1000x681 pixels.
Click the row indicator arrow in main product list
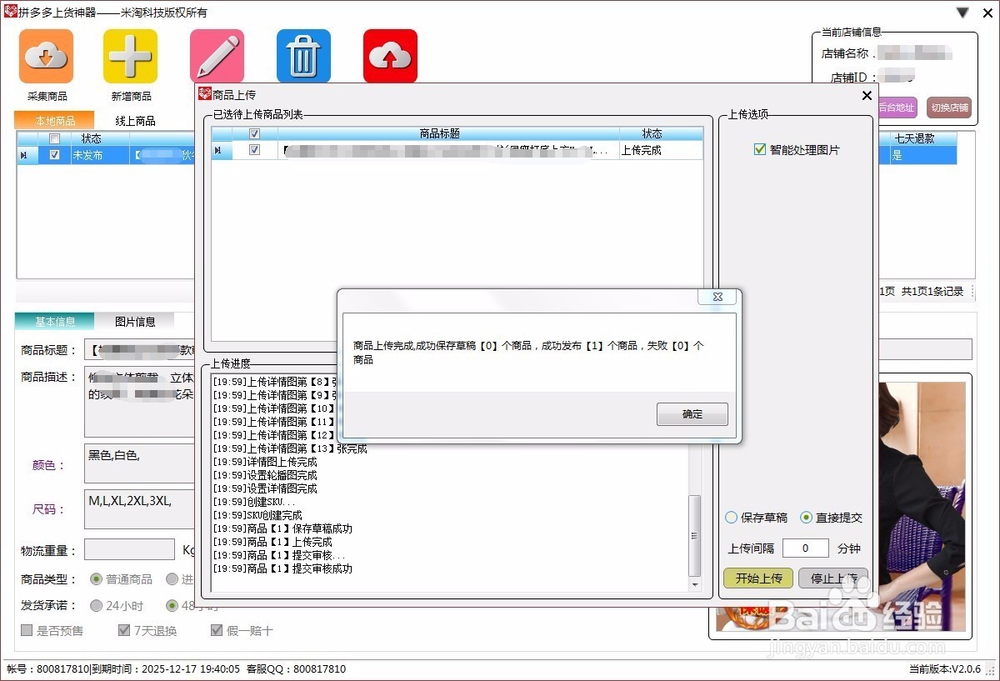tap(24, 155)
